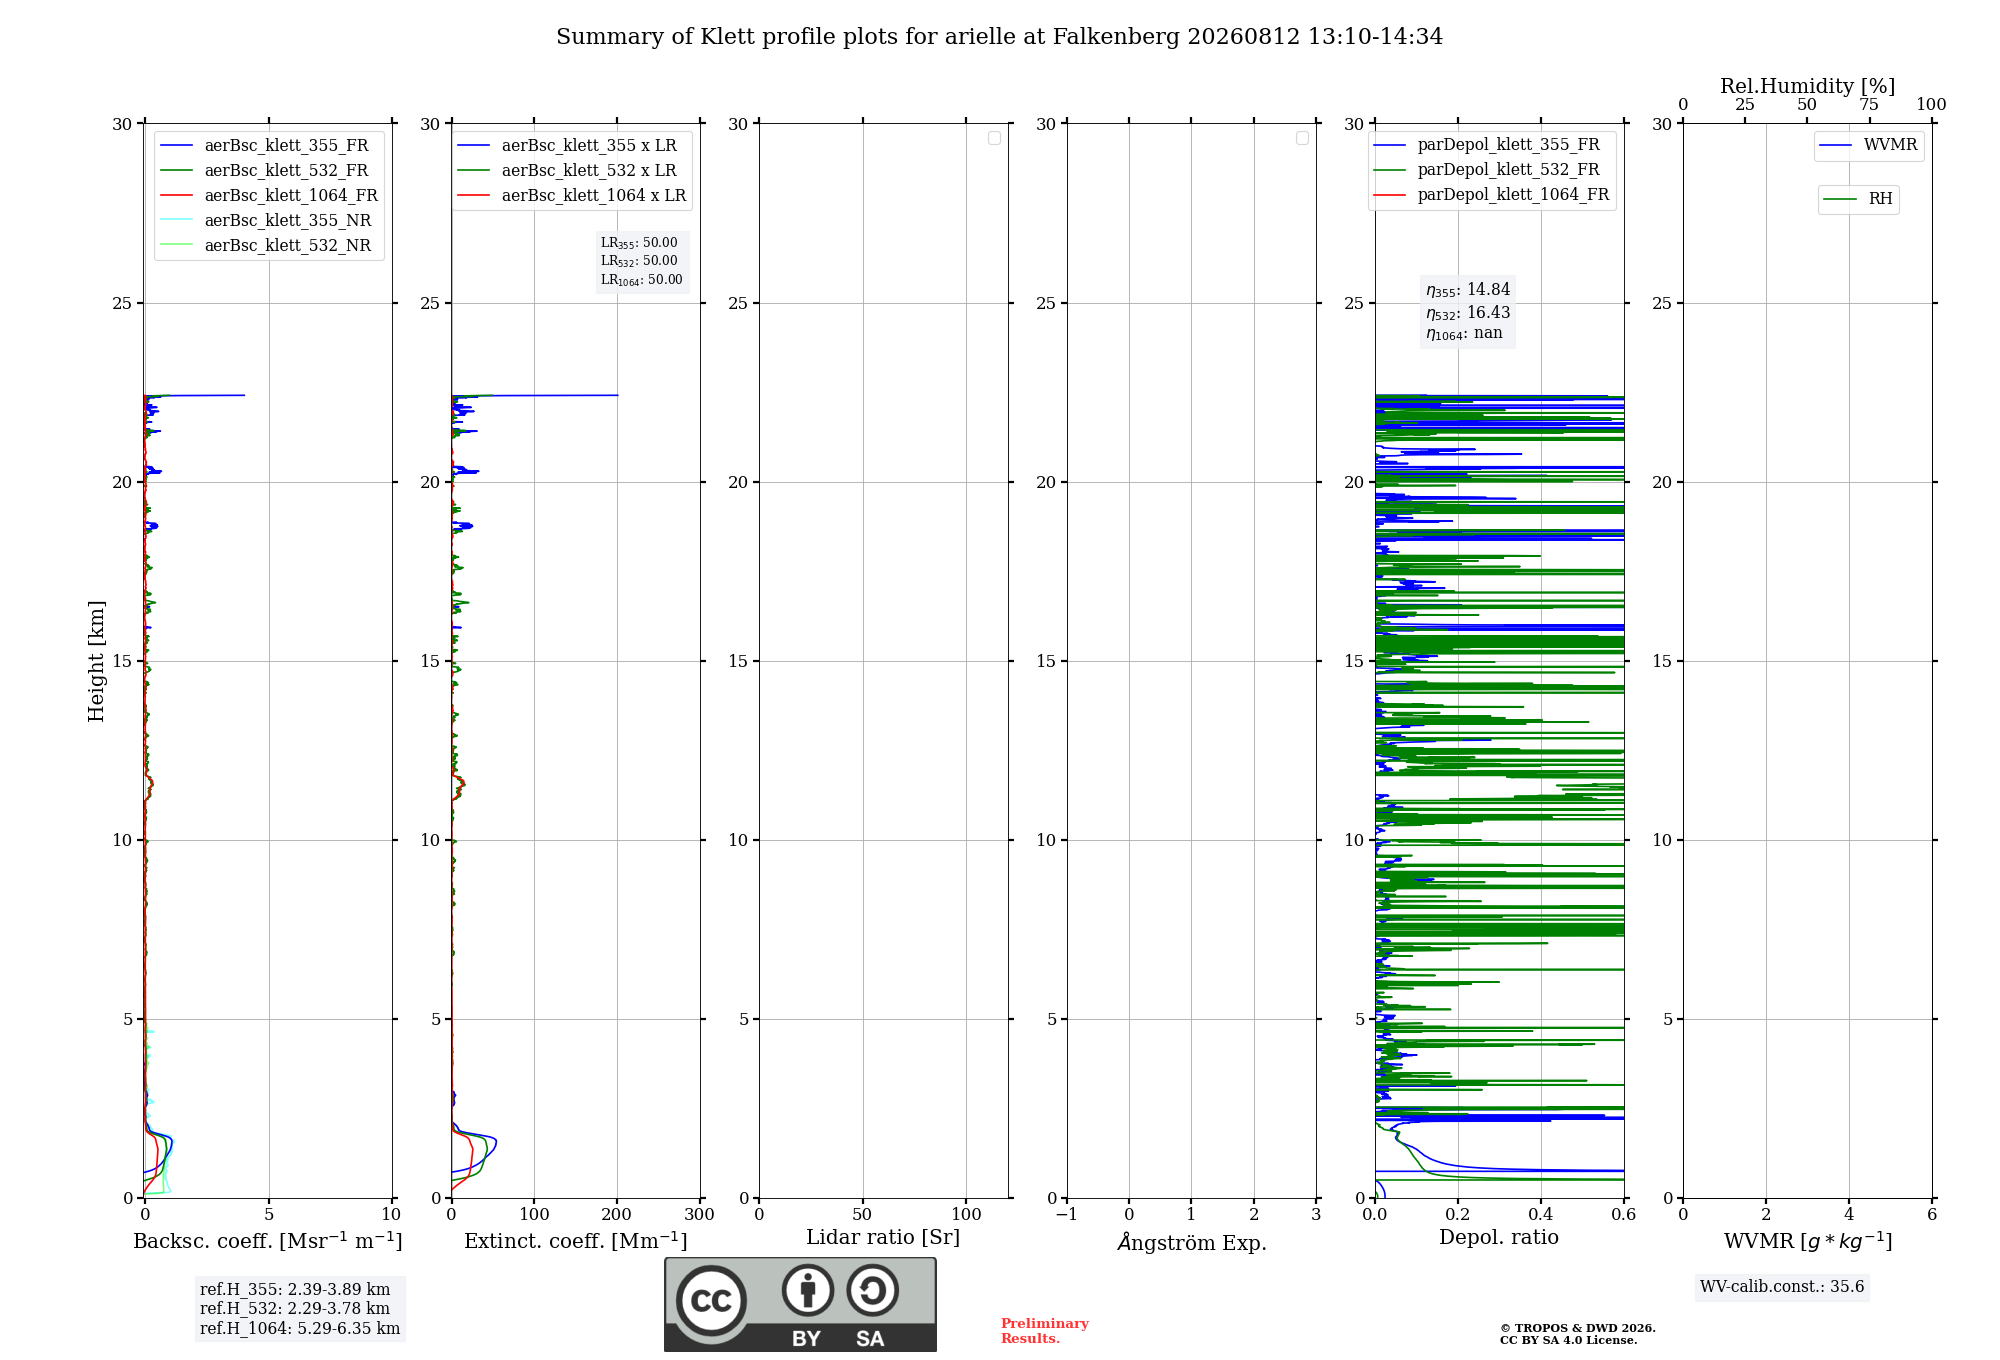Screen dimensions: 2000x1360
Task: Select parDepol_klett_355_FR legend entry
Action: tap(1486, 145)
